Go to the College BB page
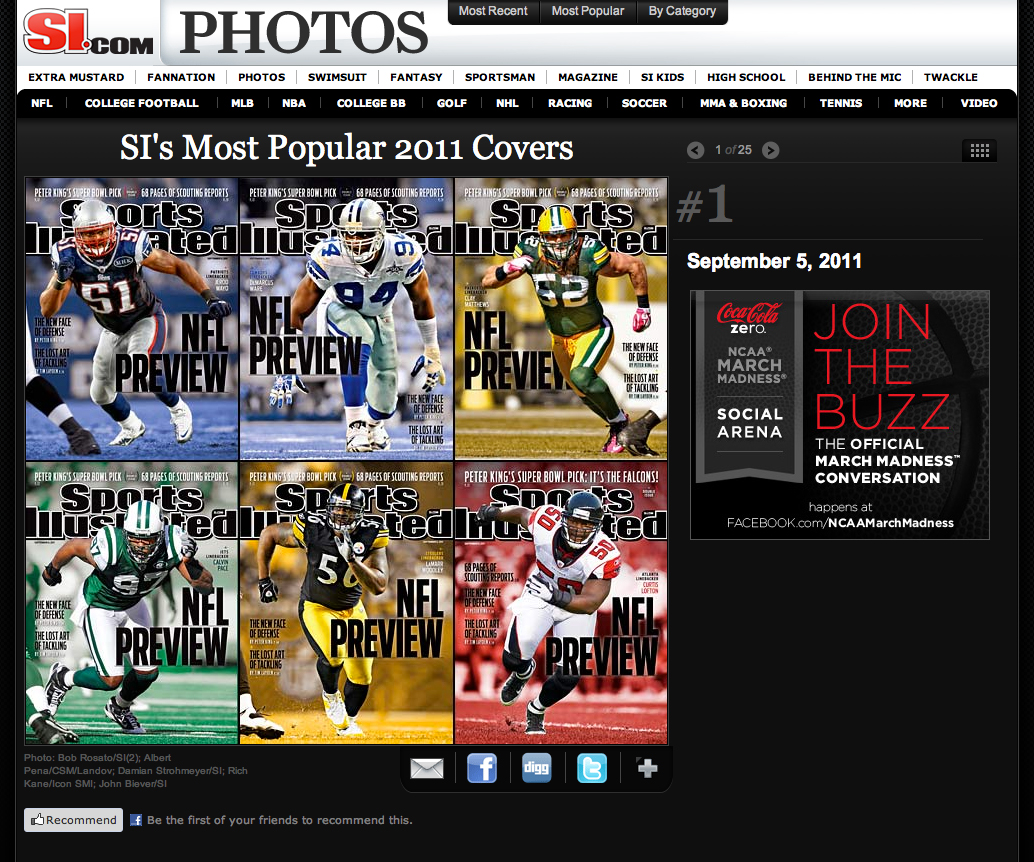Screen dimensions: 1034x862 (x=371, y=103)
